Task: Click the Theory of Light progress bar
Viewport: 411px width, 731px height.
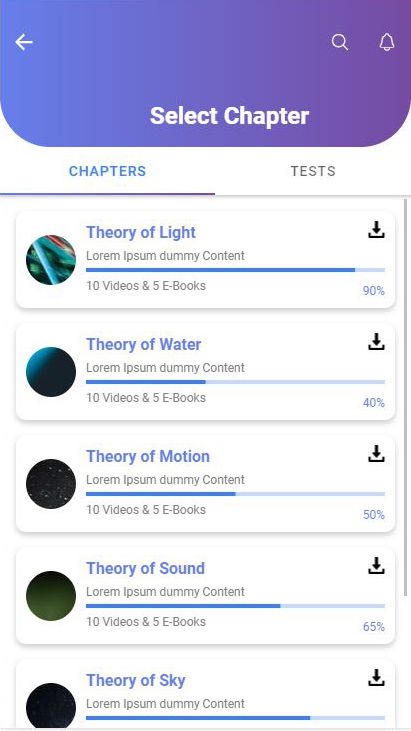Action: point(235,270)
